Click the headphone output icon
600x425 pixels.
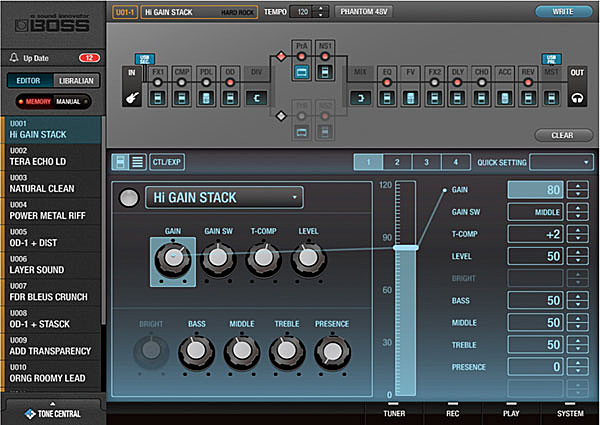click(x=576, y=99)
